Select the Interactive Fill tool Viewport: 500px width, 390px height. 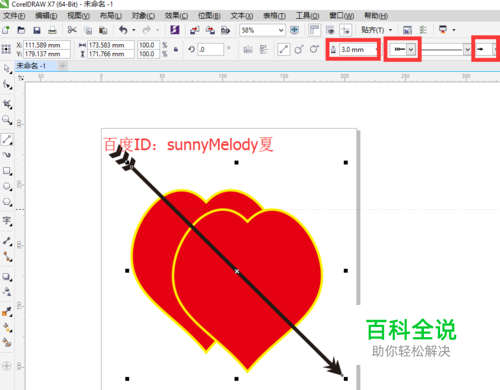click(7, 327)
